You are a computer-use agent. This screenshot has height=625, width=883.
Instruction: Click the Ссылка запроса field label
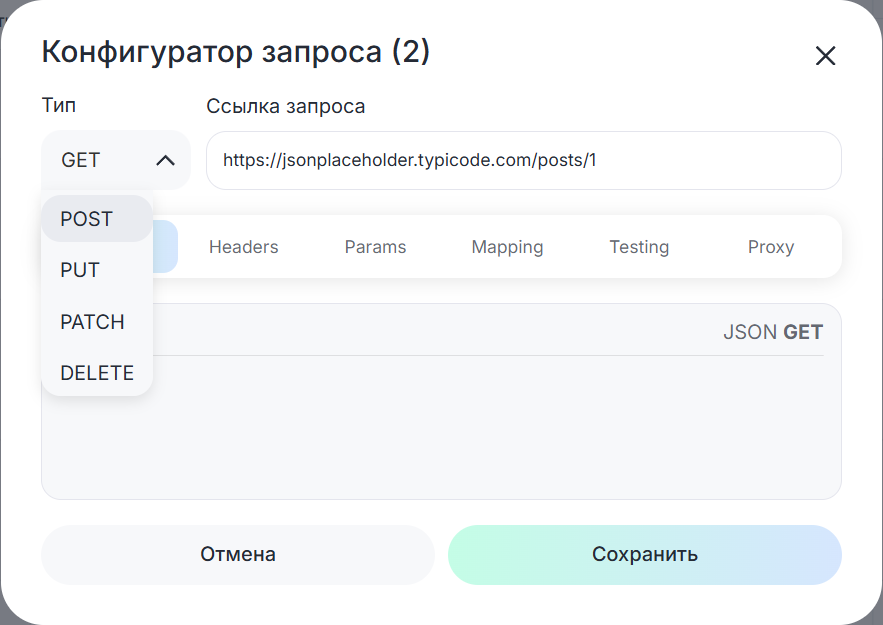[x=285, y=106]
